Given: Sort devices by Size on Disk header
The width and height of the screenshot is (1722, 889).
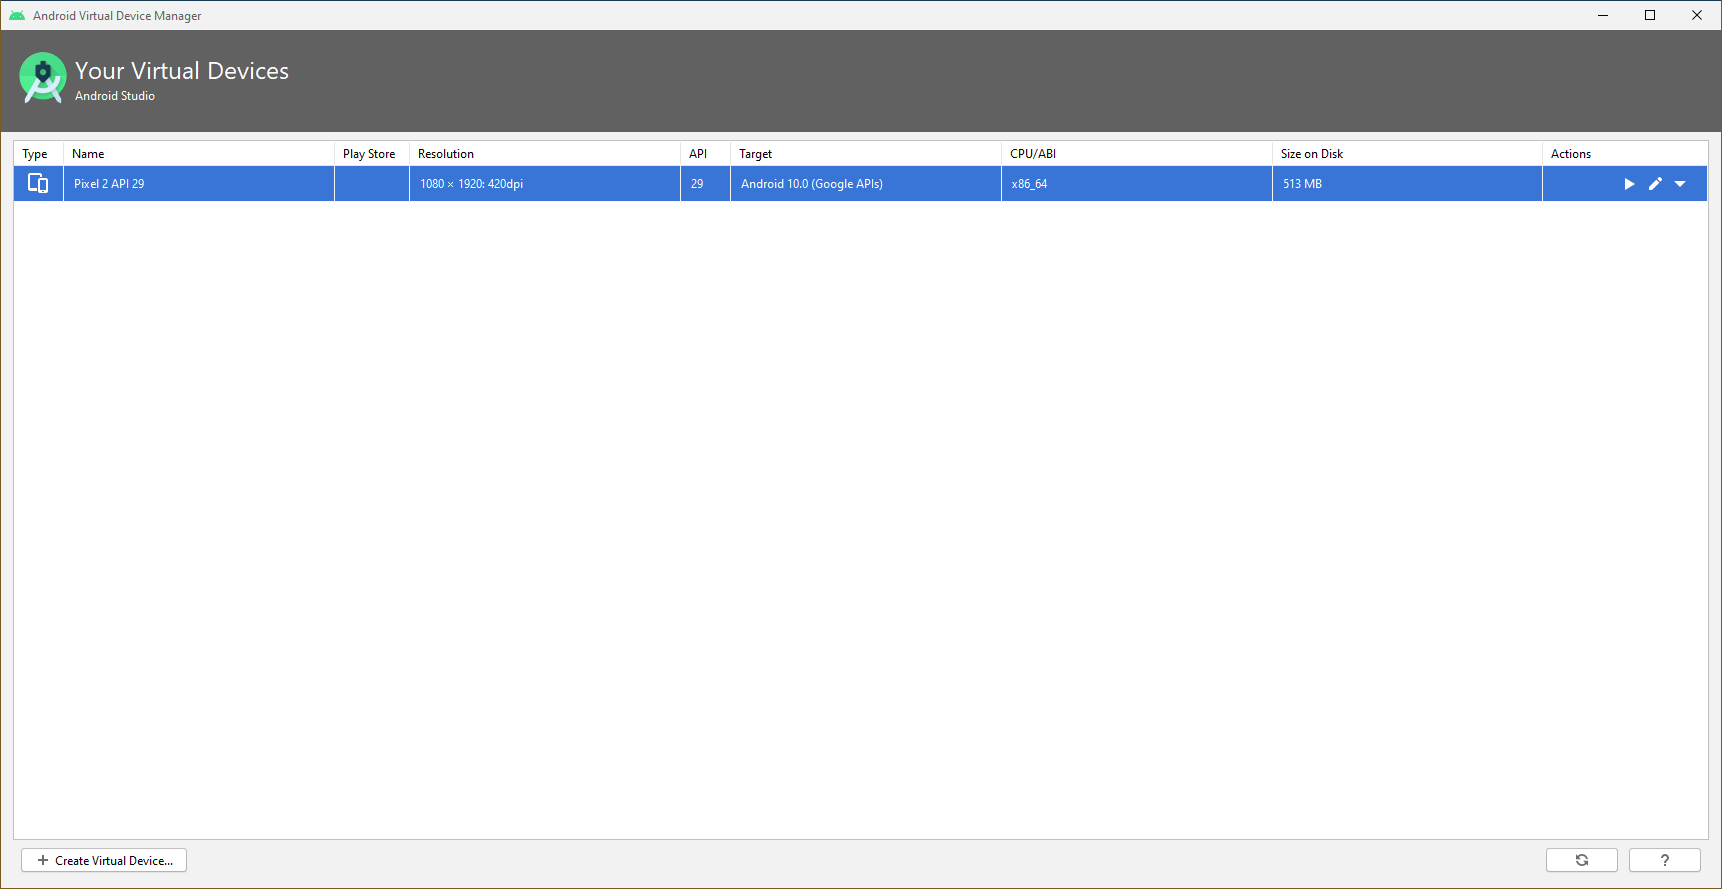Looking at the screenshot, I should click(1407, 154).
